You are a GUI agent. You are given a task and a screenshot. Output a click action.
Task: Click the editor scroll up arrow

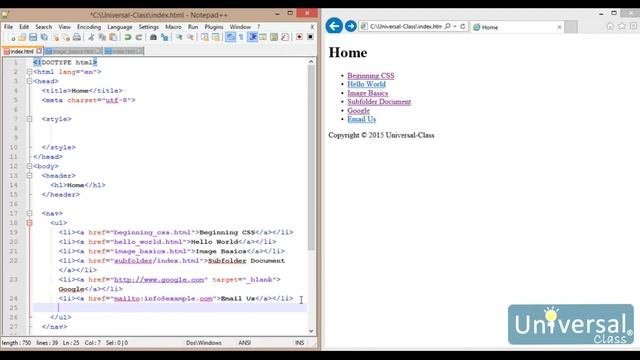pyautogui.click(x=311, y=62)
